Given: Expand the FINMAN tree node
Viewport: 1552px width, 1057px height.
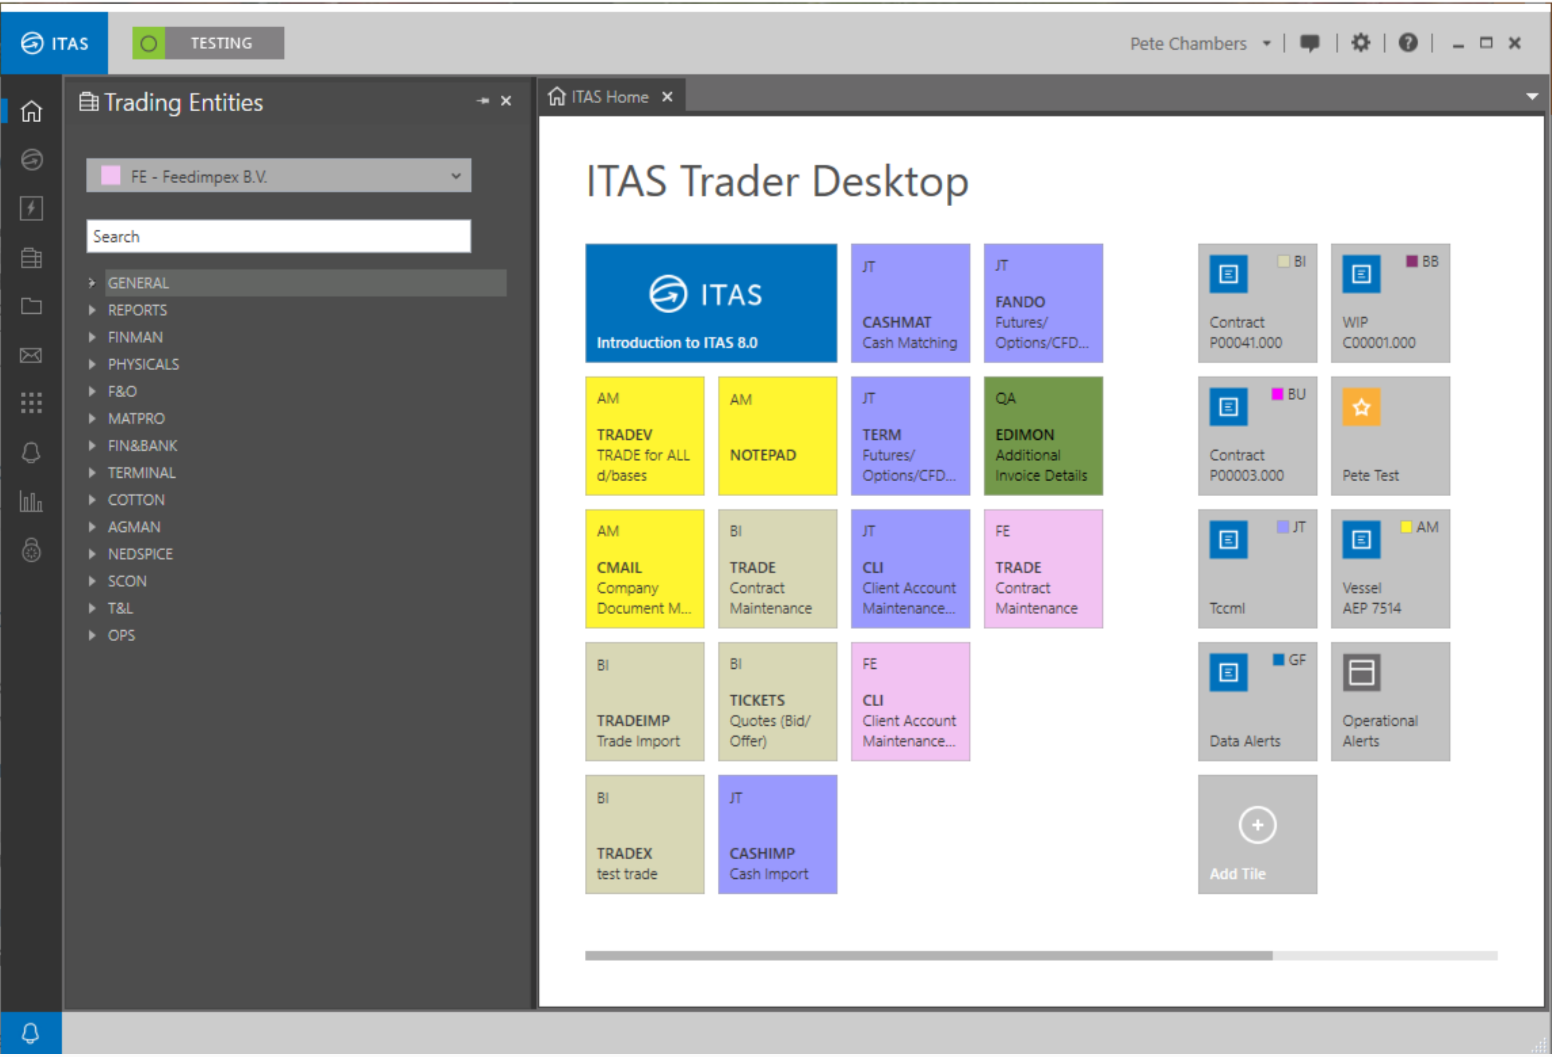Looking at the screenshot, I should (x=92, y=337).
